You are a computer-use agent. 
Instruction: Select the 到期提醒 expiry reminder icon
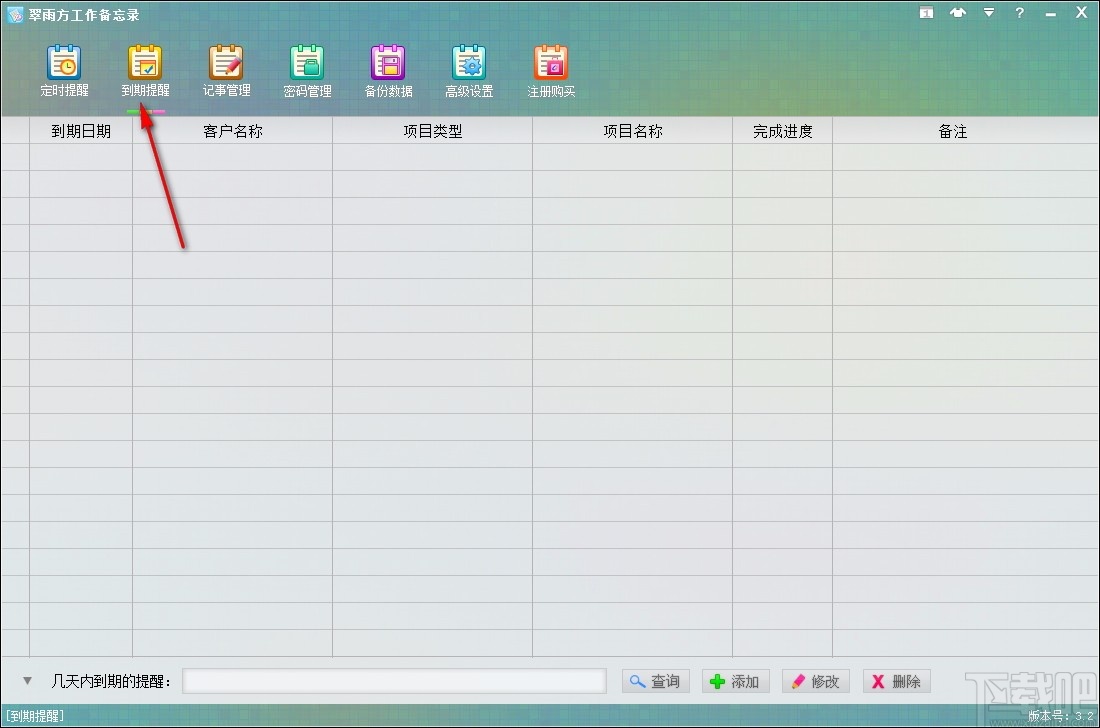(145, 71)
